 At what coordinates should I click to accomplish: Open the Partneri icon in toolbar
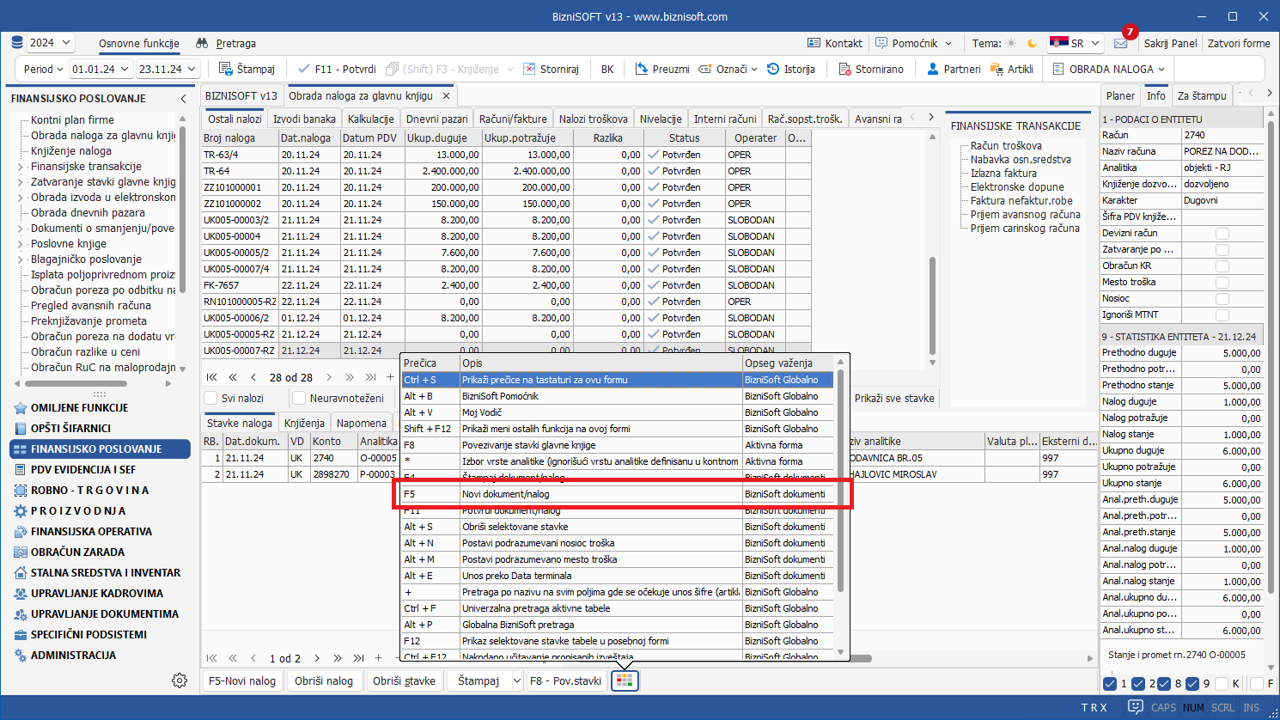point(933,69)
